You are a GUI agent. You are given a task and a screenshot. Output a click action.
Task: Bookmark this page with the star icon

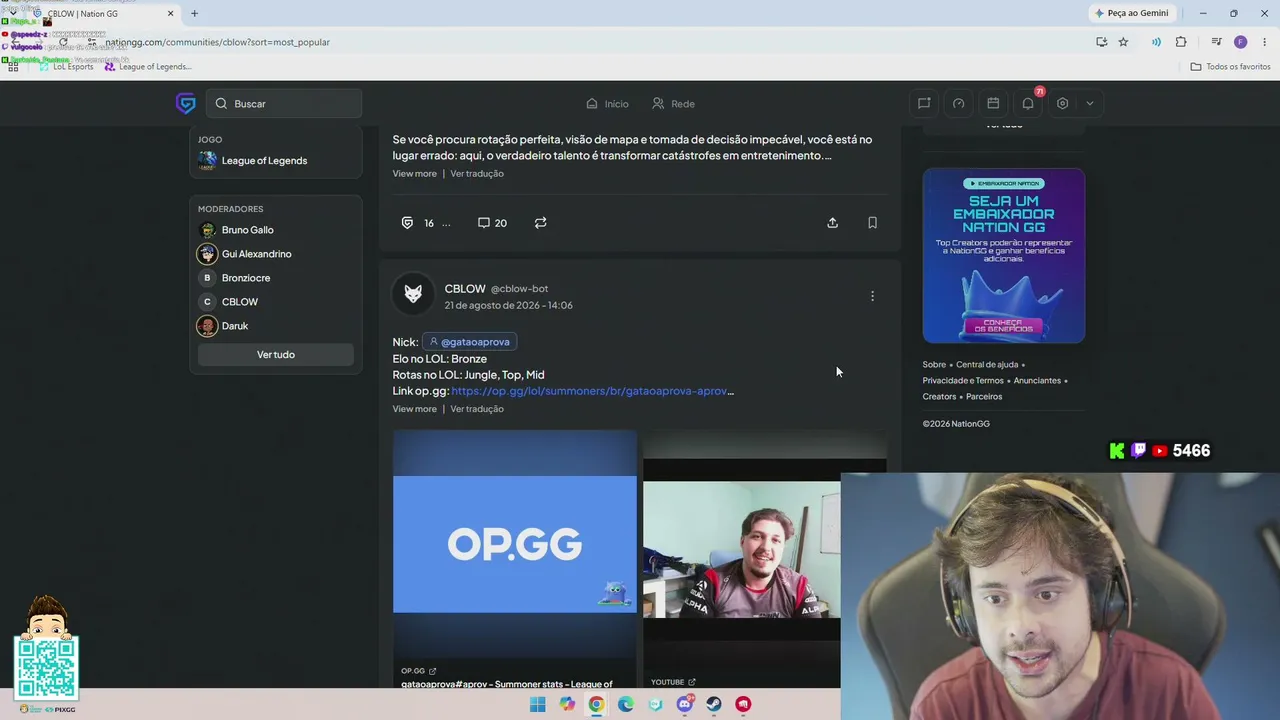1123,42
